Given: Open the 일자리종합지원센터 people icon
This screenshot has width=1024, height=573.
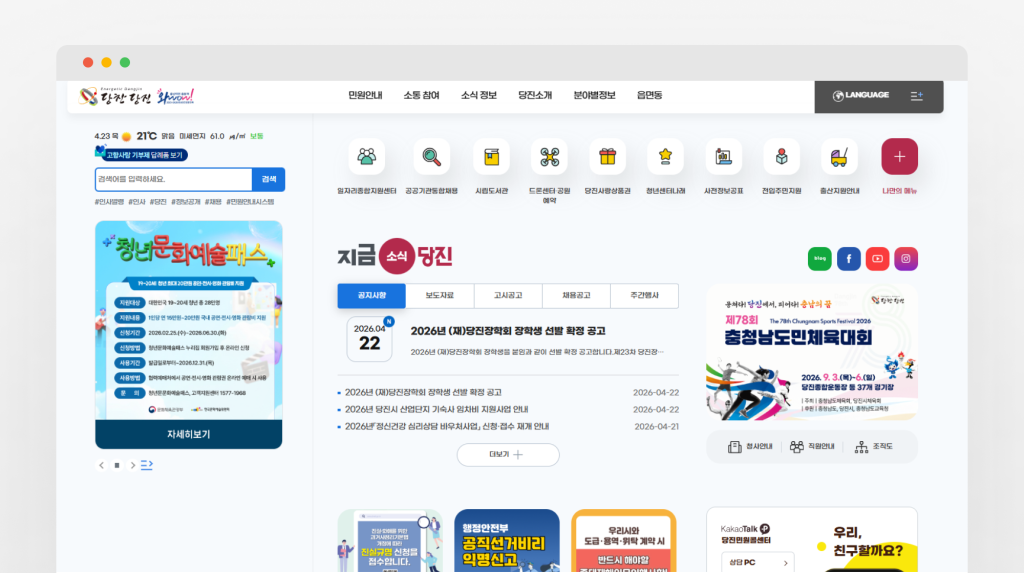Looking at the screenshot, I should 366,157.
